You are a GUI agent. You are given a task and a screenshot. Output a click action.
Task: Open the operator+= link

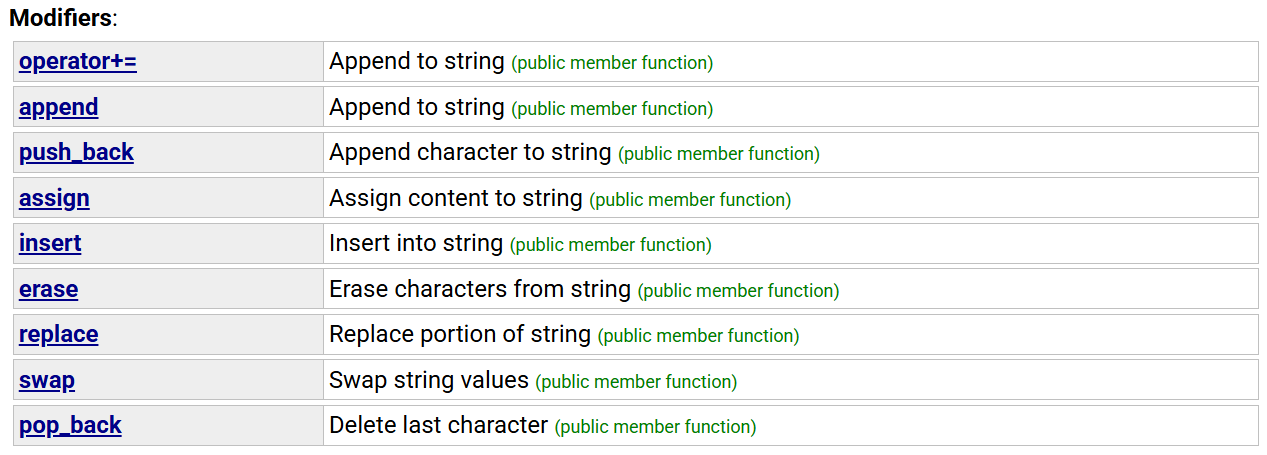78,62
